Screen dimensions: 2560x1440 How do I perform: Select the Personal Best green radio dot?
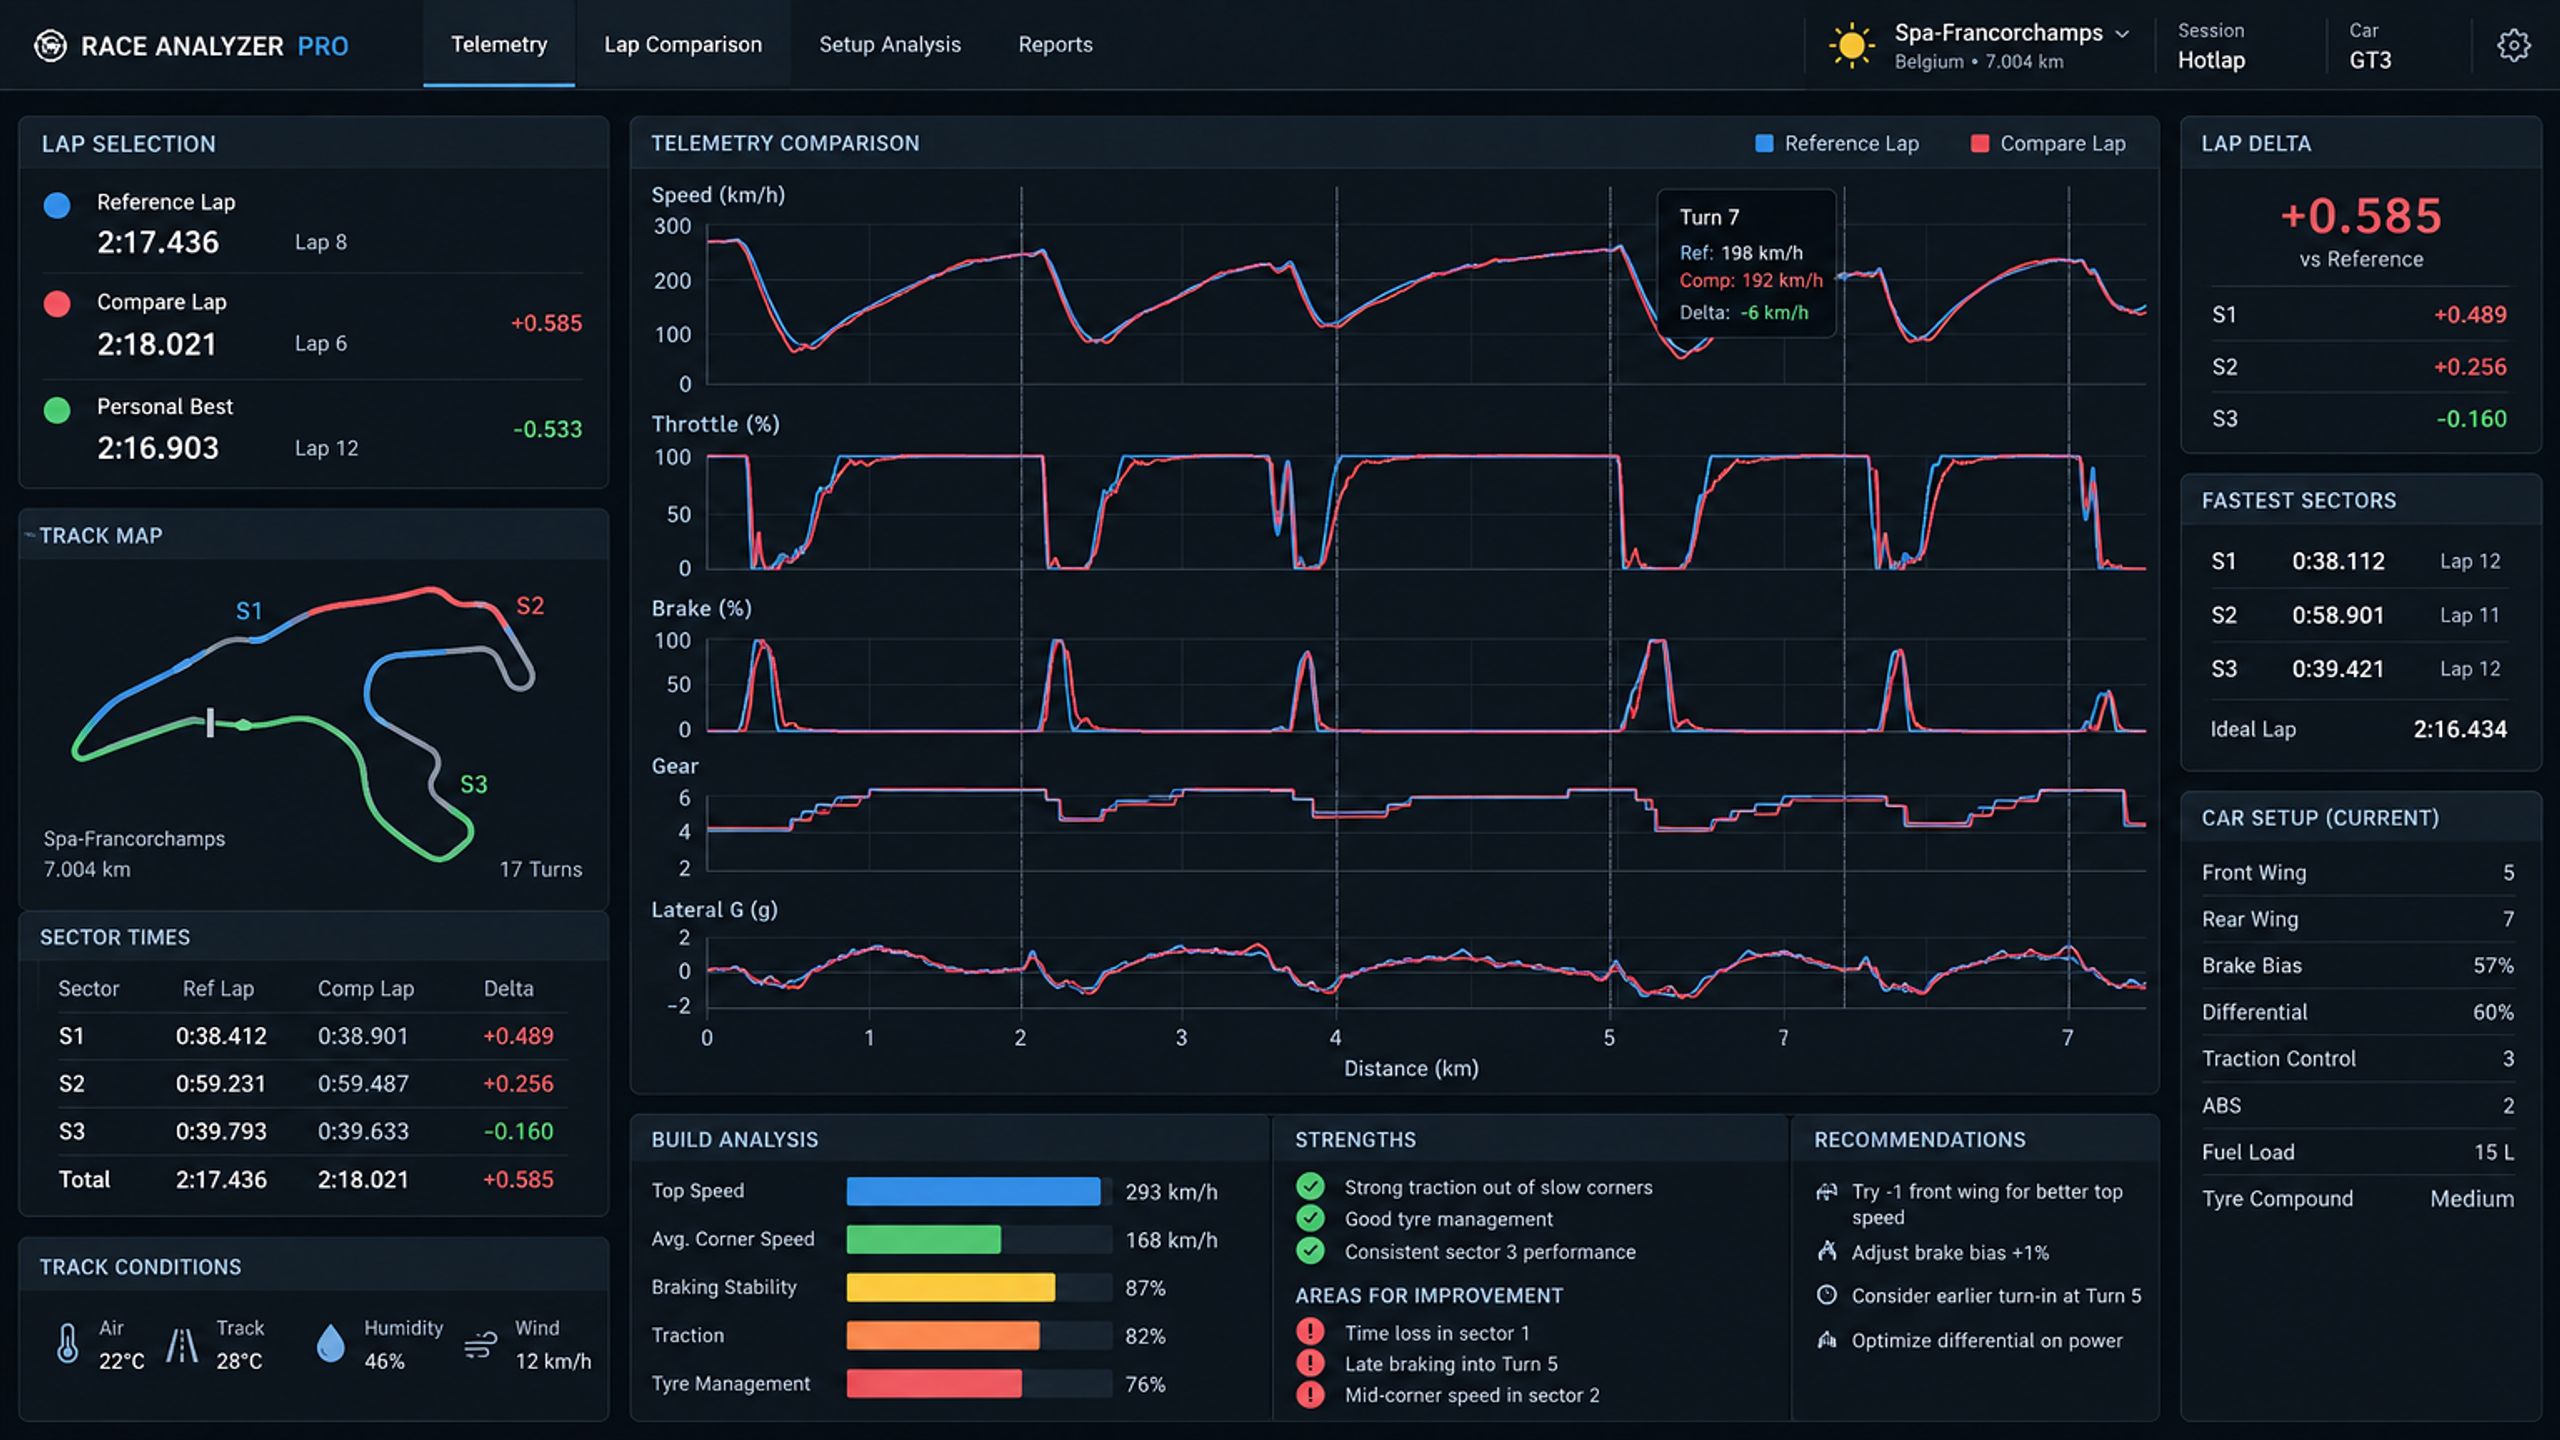[57, 410]
